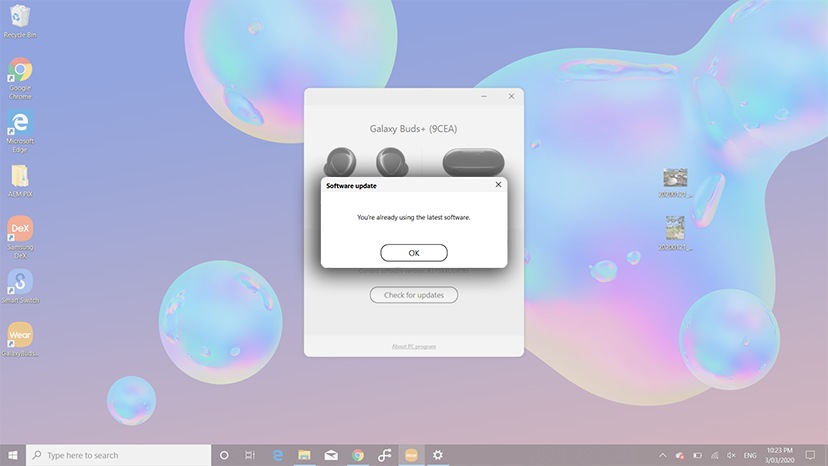Open GalaxyBuds Wear desktop shortcut

(x=20, y=339)
